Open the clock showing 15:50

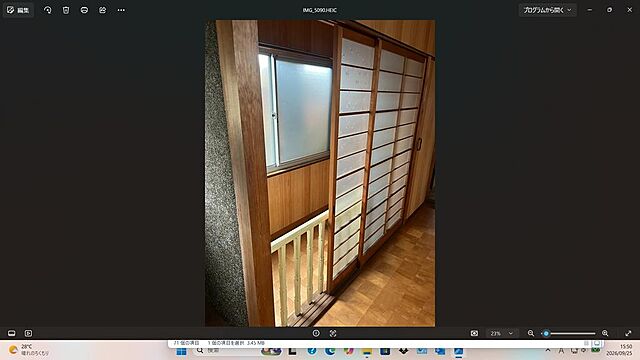pyautogui.click(x=619, y=350)
